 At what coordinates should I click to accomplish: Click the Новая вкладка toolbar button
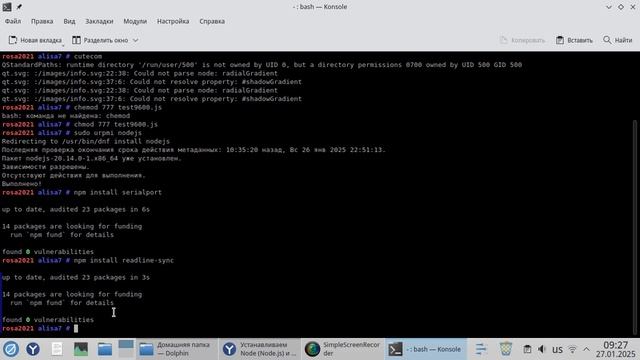click(x=35, y=40)
